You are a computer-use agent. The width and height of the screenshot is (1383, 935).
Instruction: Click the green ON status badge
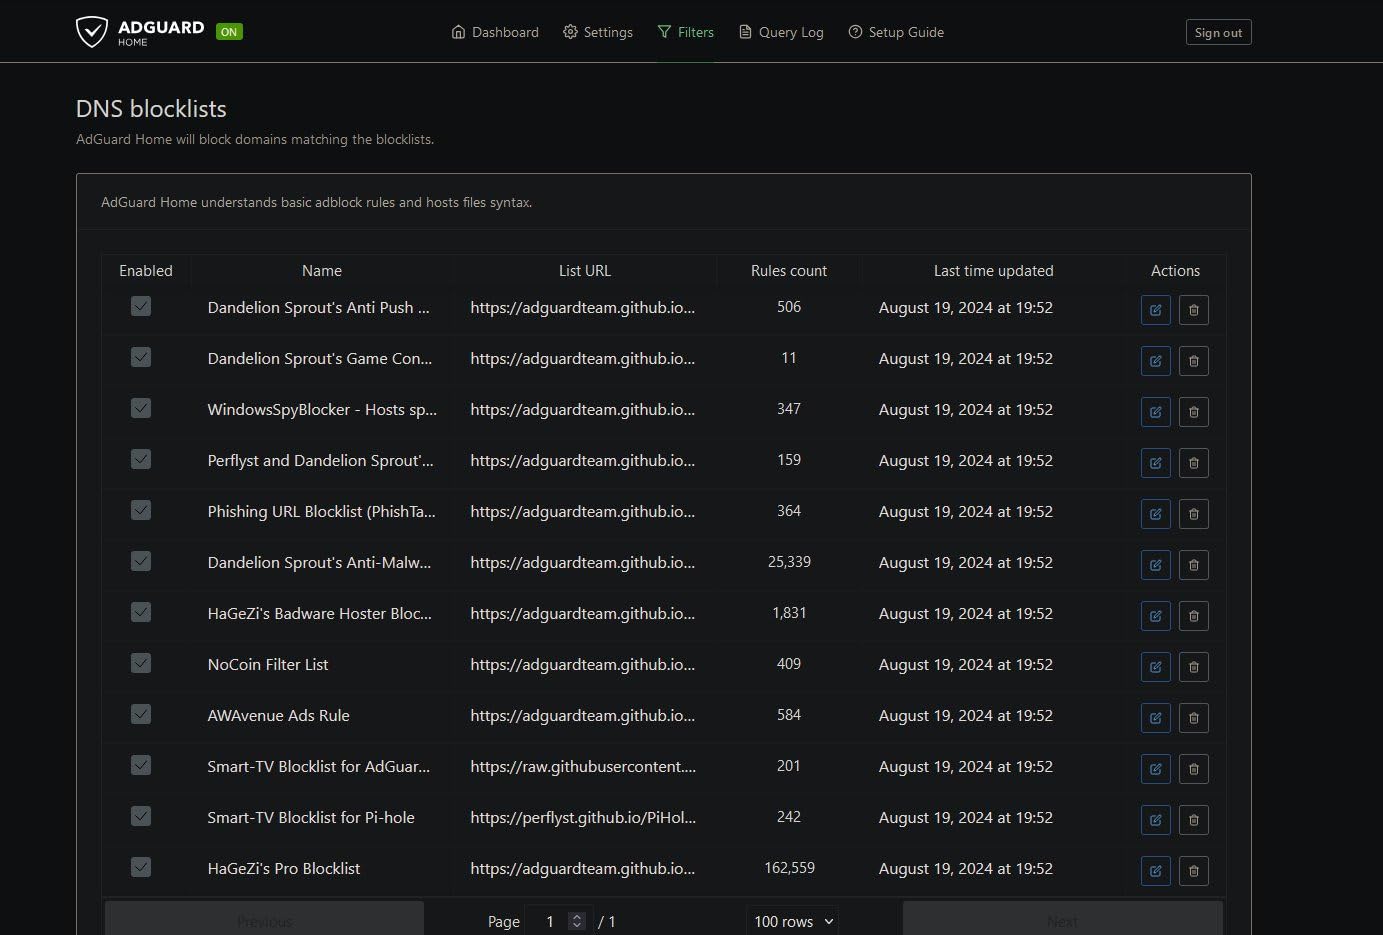[x=229, y=32]
